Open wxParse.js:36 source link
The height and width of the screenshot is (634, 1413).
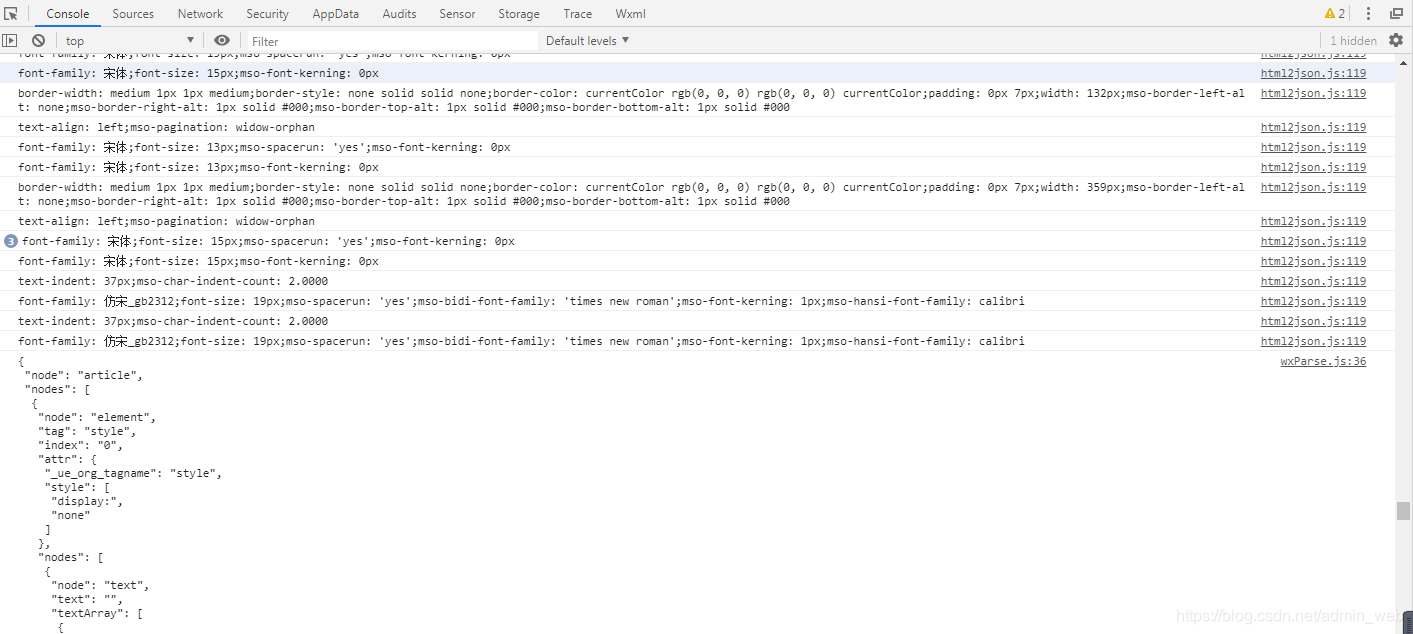(x=1323, y=361)
